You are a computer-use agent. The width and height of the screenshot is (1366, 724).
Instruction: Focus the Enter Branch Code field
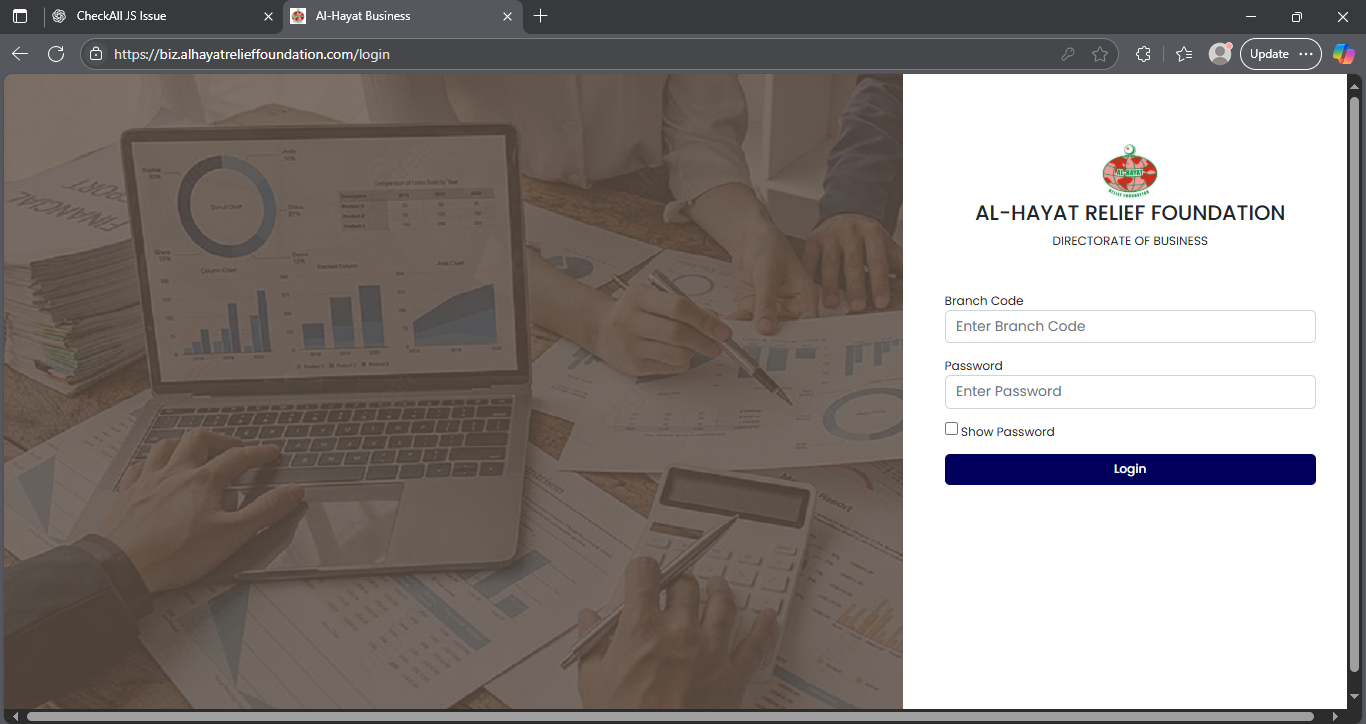[1129, 326]
